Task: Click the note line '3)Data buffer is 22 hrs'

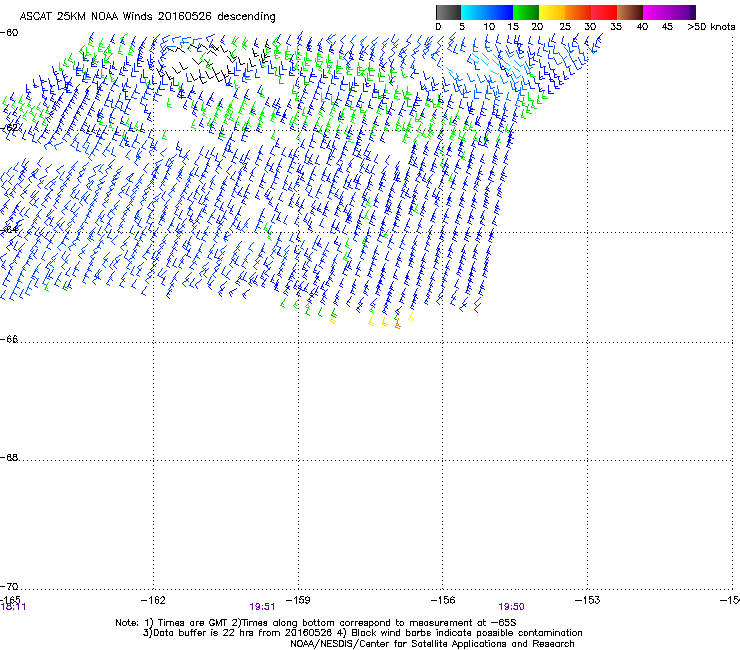Action: 363,633
